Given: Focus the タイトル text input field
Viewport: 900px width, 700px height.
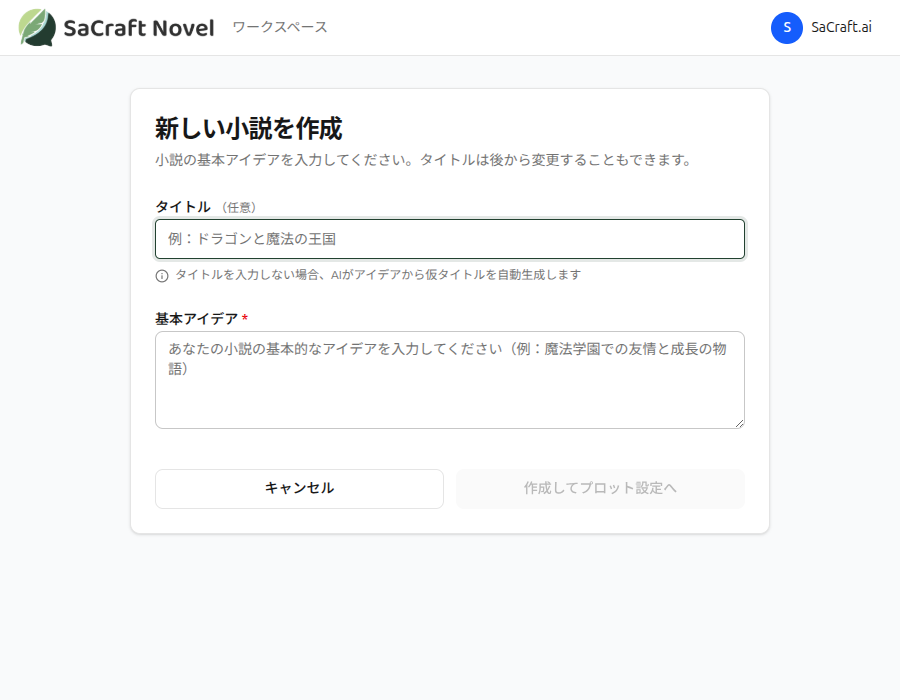Looking at the screenshot, I should click(x=449, y=239).
